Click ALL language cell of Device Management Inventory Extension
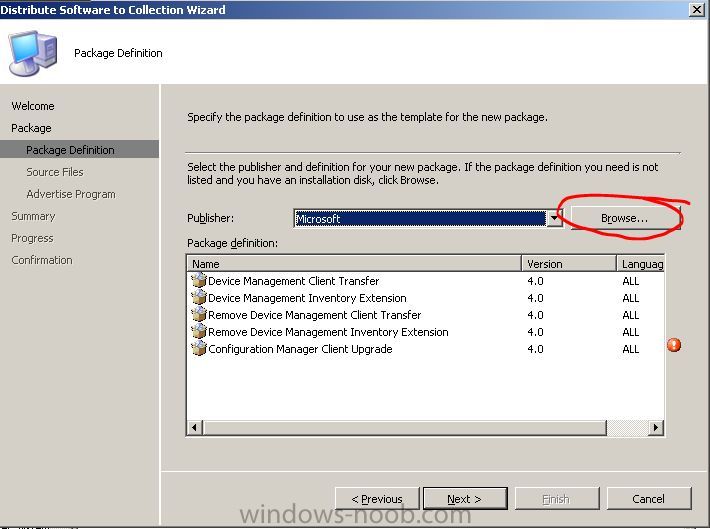This screenshot has height=529, width=710. point(630,298)
